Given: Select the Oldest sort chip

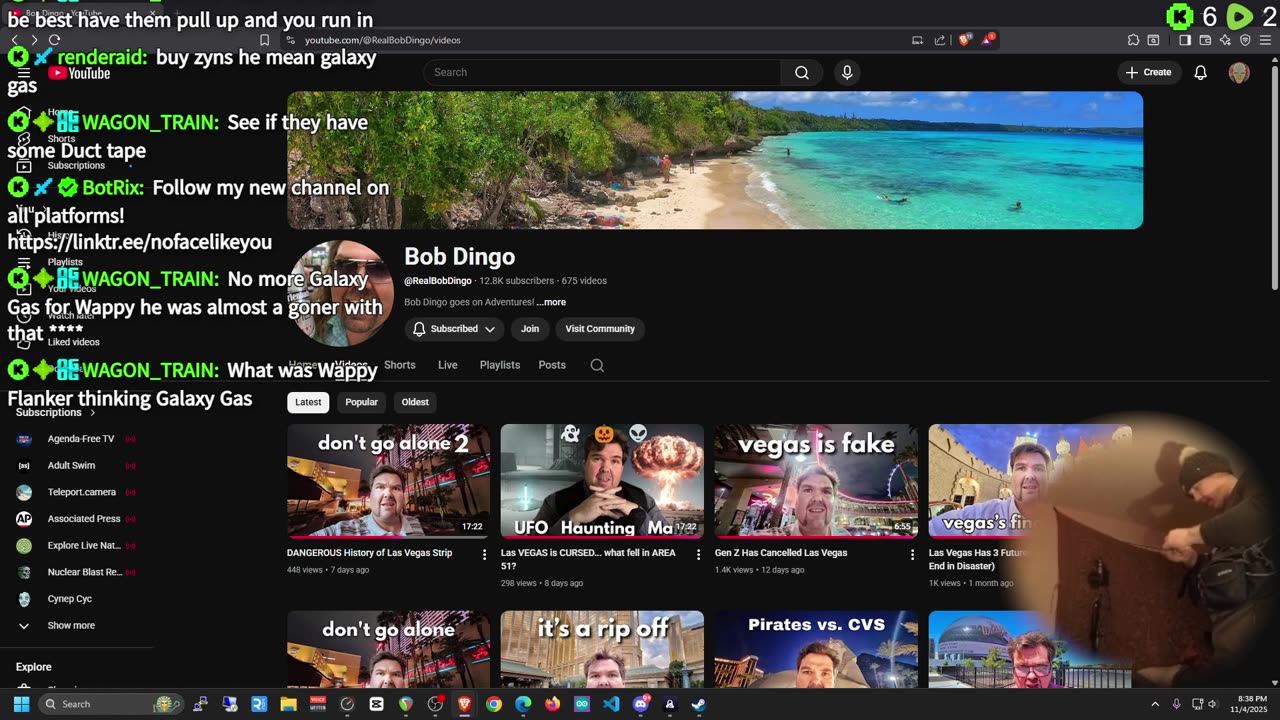Looking at the screenshot, I should [x=415, y=402].
